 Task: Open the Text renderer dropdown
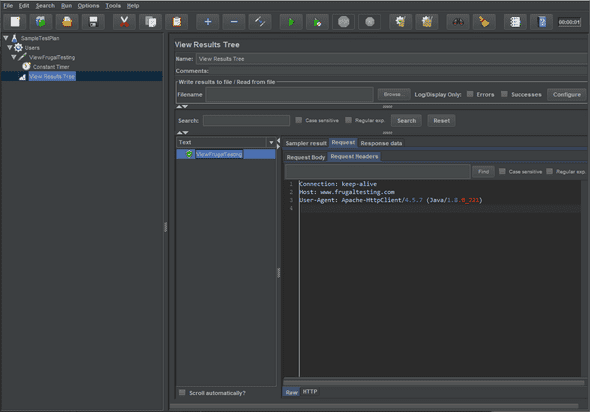click(x=271, y=142)
